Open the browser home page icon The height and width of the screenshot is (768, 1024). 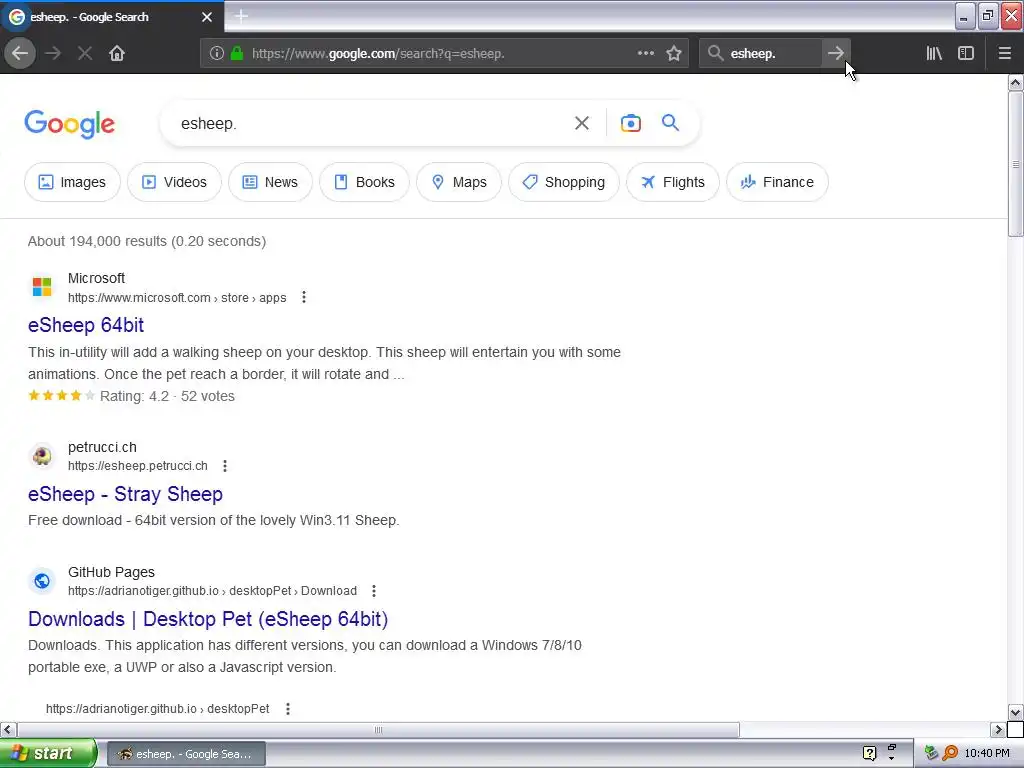pos(117,54)
